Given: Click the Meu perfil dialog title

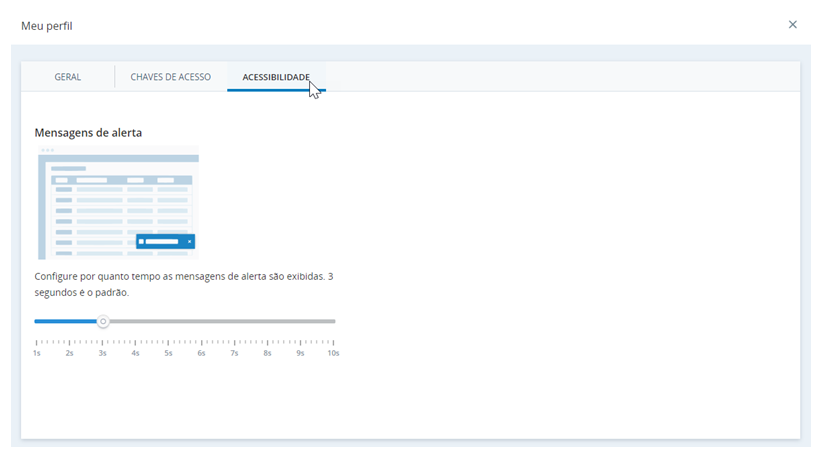Looking at the screenshot, I should point(47,26).
